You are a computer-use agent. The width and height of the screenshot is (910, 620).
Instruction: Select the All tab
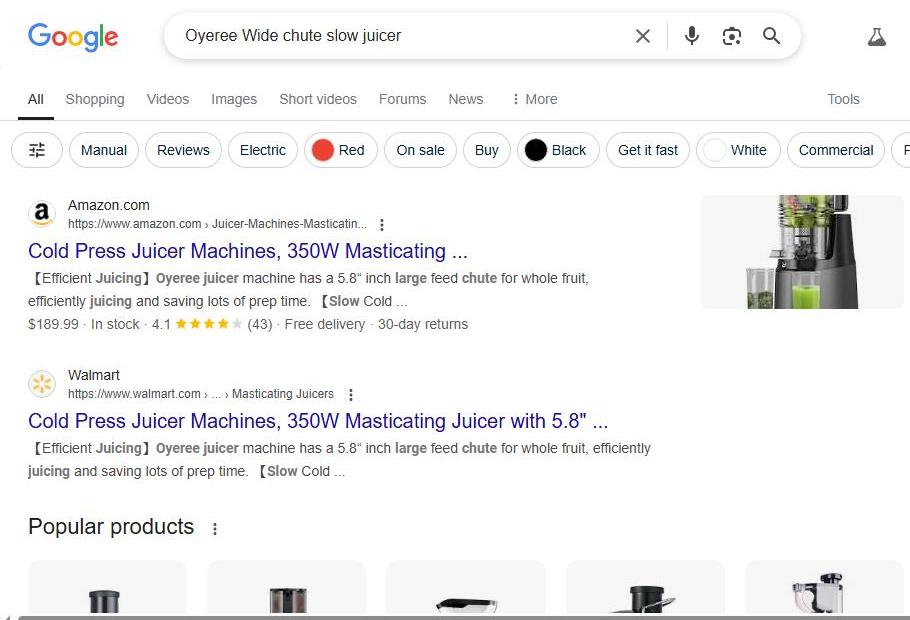(x=35, y=99)
